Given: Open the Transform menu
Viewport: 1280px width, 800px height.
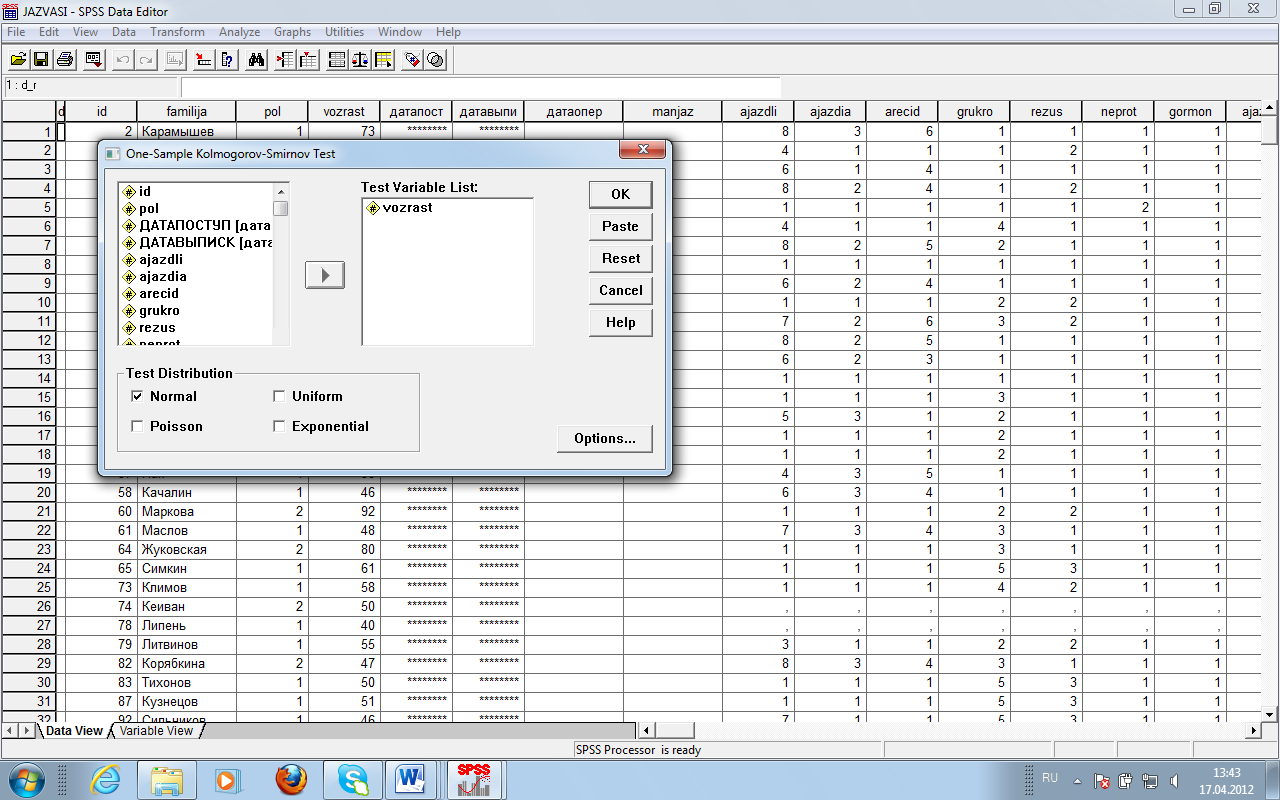Looking at the screenshot, I should point(177,32).
